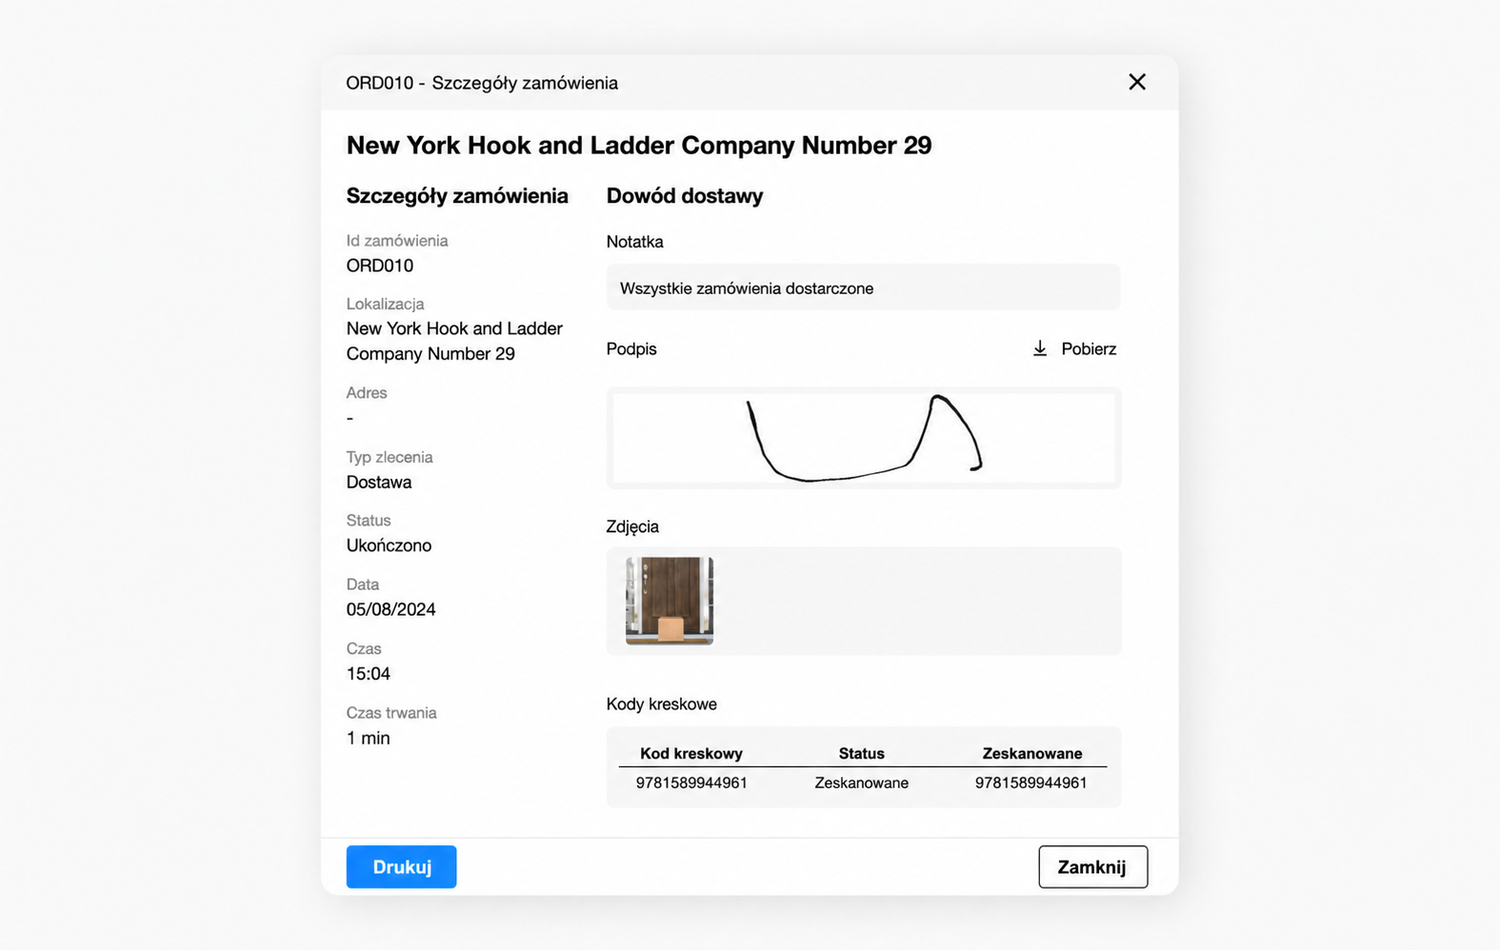Click the dialog title ORD010 - Szczegóły zamówienia

pyautogui.click(x=482, y=83)
